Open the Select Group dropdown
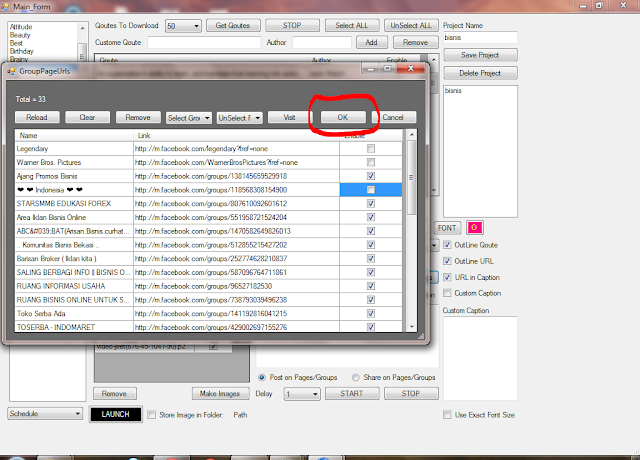The width and height of the screenshot is (640, 460). (x=189, y=118)
